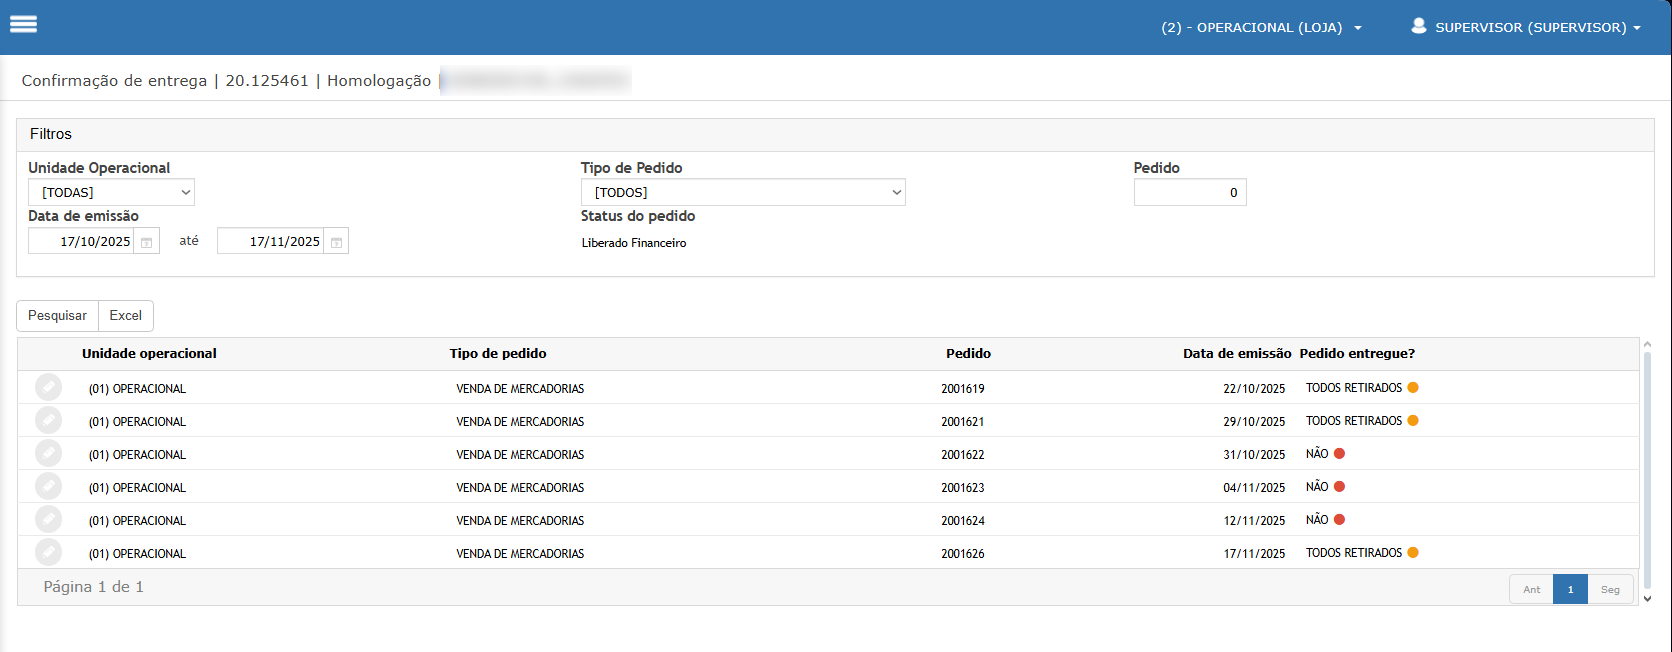Click edit icon for order 2001621
This screenshot has width=1672, height=652.
click(48, 420)
